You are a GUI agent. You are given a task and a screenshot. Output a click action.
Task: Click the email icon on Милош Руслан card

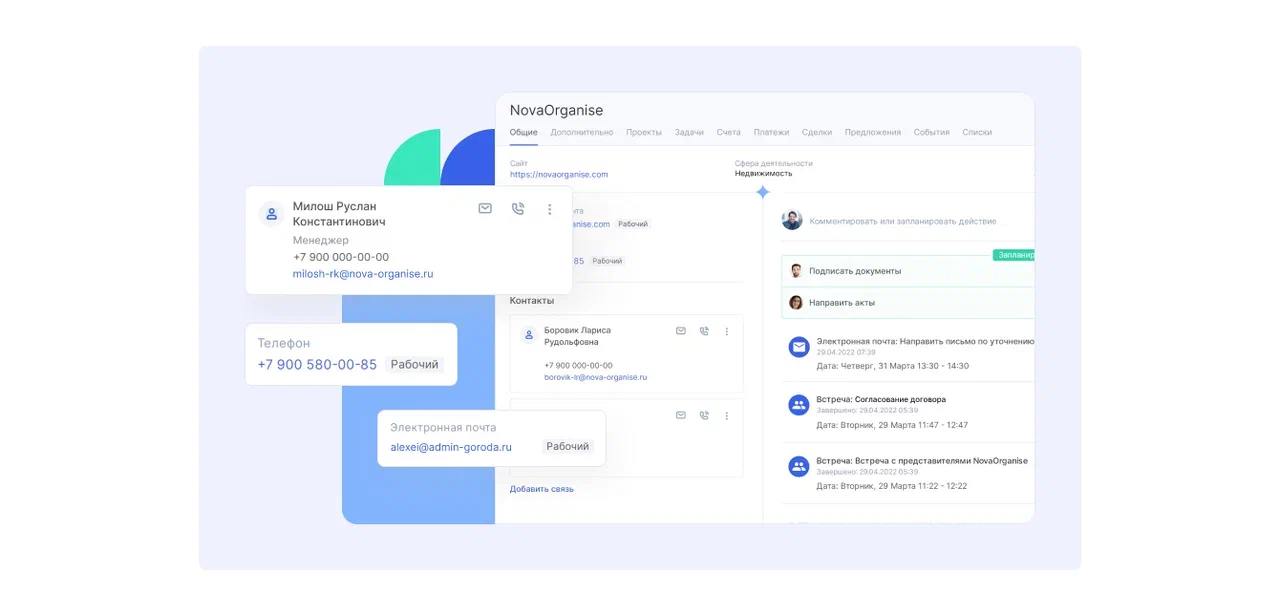click(x=485, y=209)
